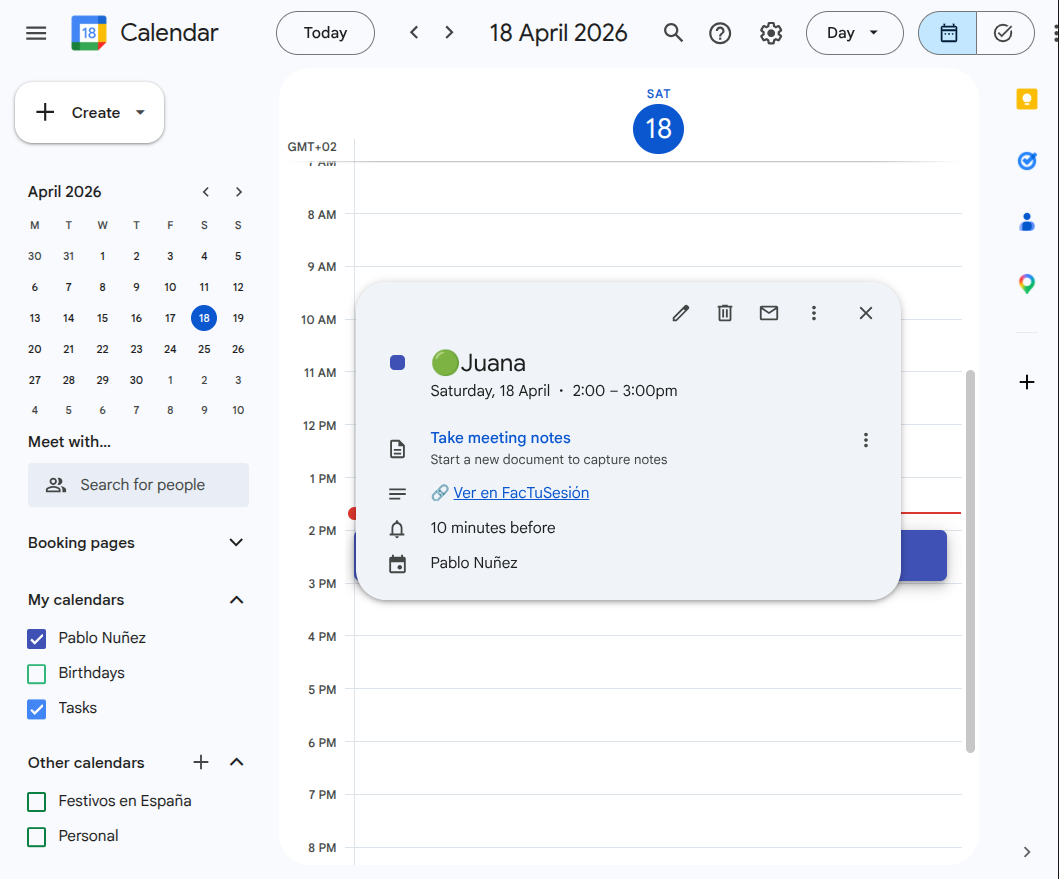Screen dimensions: 1059x879
Task: Check the Festivos en España calendar
Action: 37,801
